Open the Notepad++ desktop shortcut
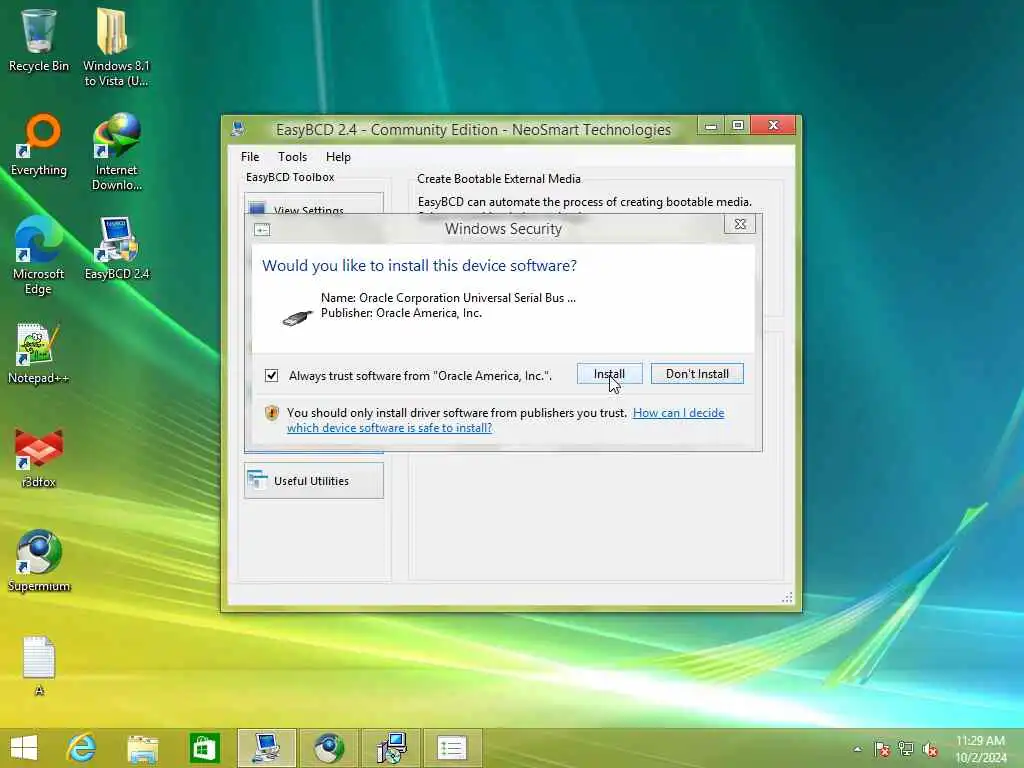This screenshot has height=768, width=1024. (38, 353)
